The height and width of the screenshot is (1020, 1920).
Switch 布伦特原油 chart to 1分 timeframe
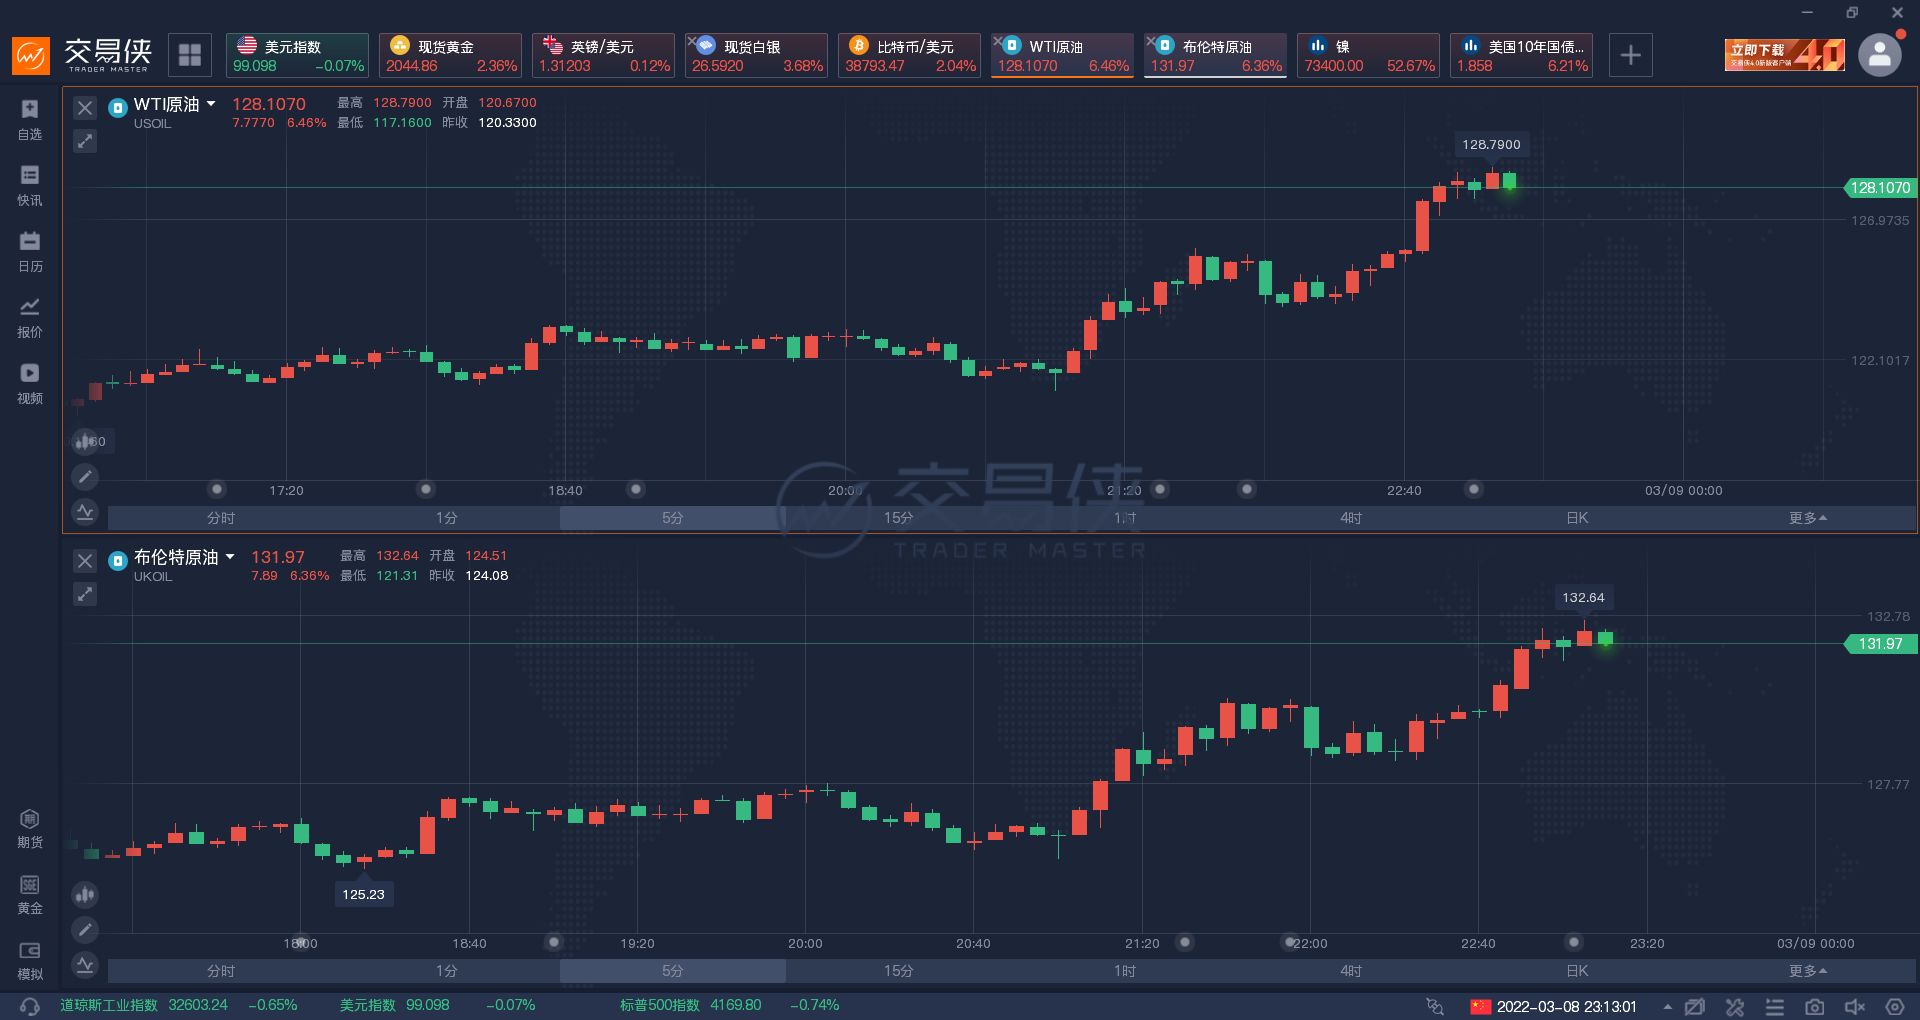[x=447, y=971]
